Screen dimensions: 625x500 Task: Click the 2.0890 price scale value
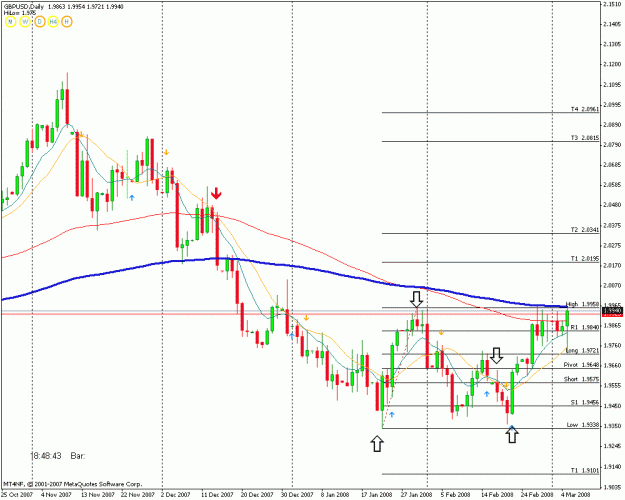pos(613,124)
